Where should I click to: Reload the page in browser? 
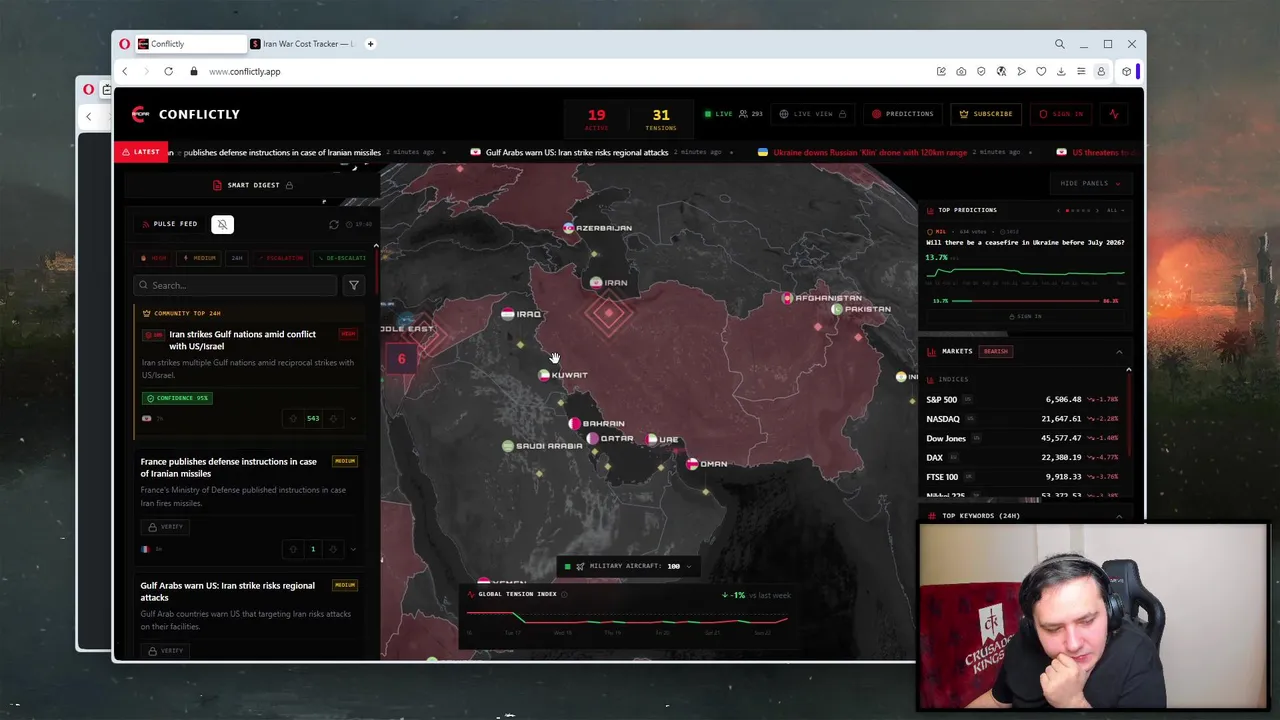tap(168, 72)
